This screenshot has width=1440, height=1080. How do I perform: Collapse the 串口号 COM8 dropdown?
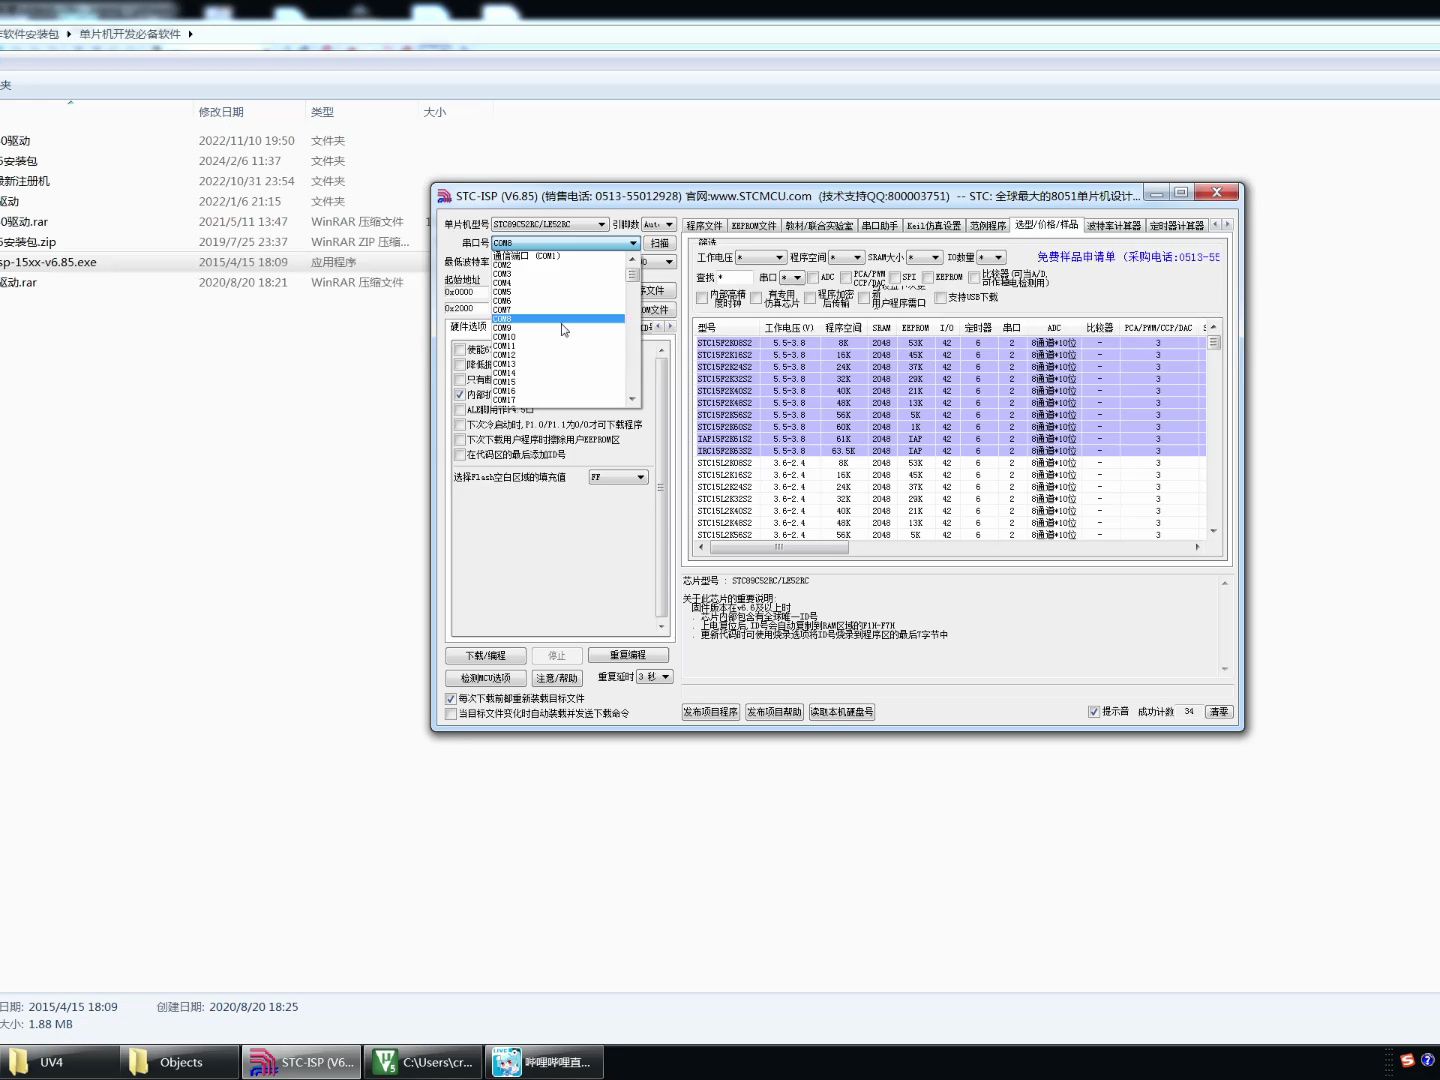point(566,243)
